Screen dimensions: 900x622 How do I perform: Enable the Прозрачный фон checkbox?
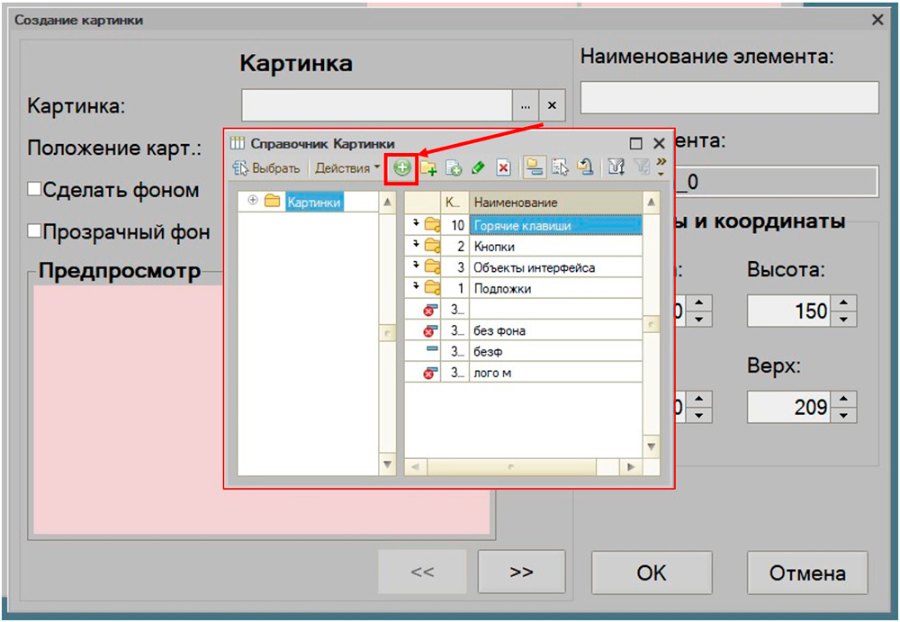(34, 231)
